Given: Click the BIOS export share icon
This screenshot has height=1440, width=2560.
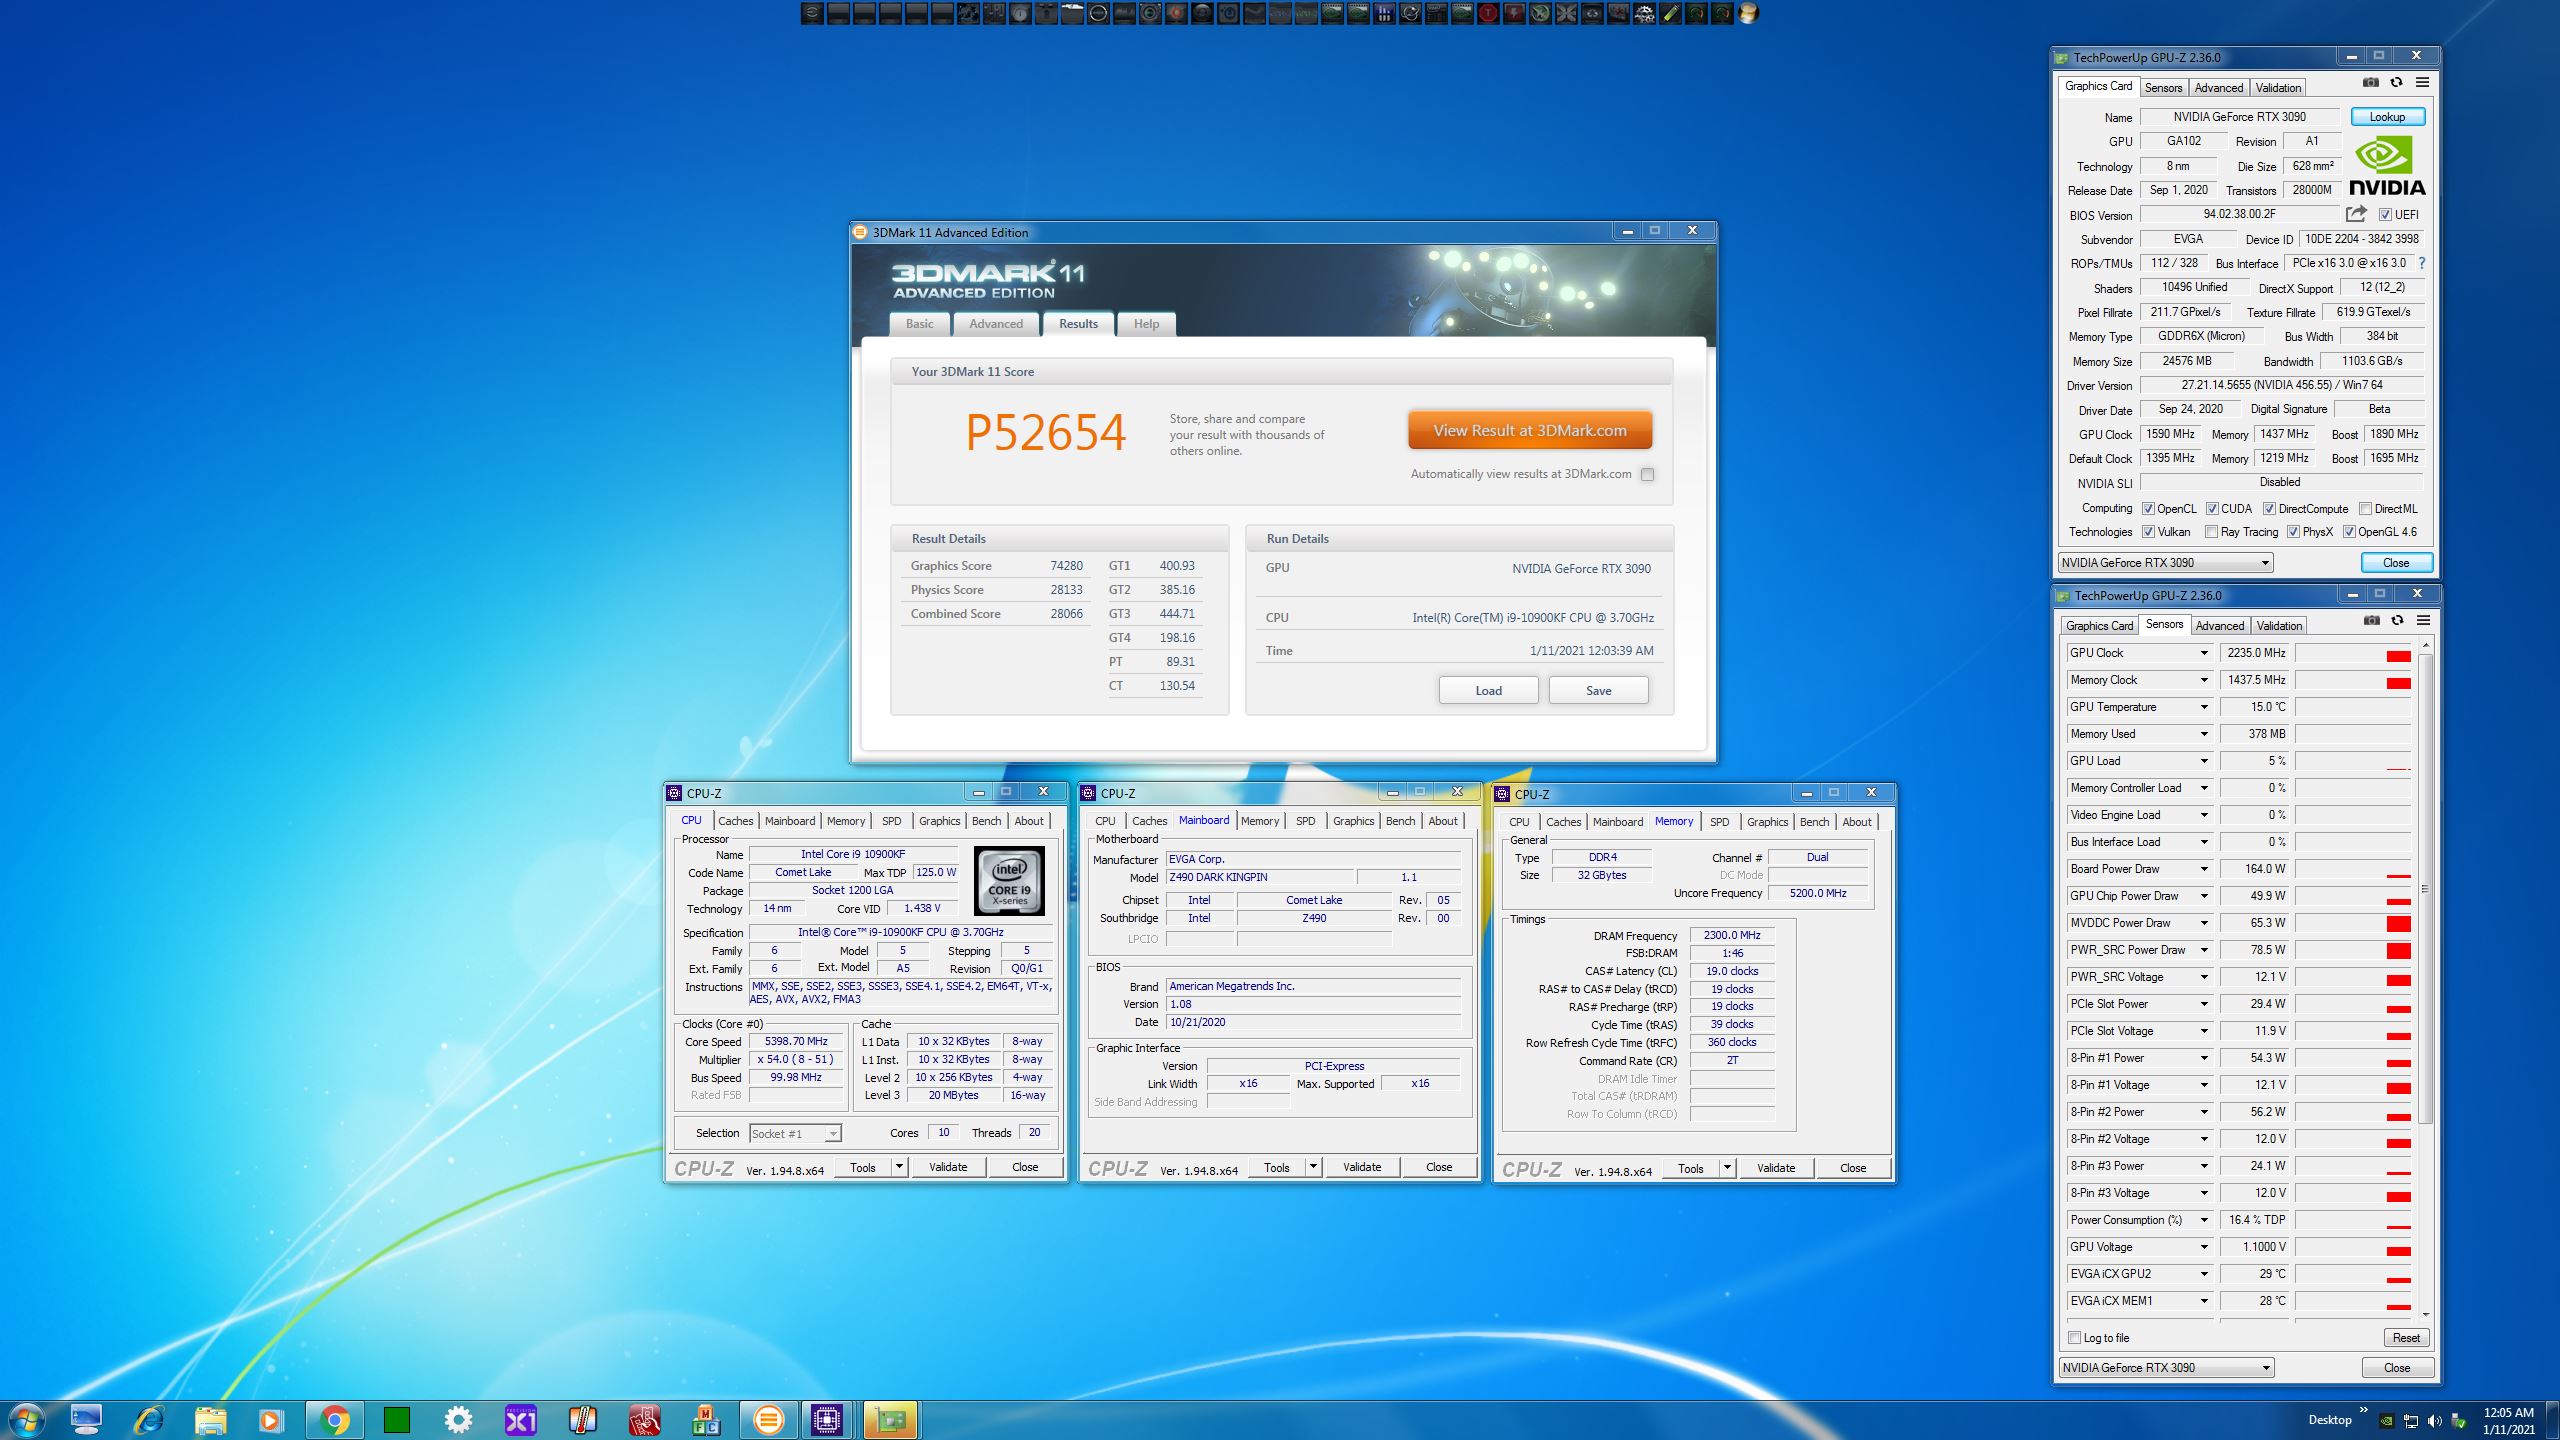Looking at the screenshot, I should point(2356,214).
